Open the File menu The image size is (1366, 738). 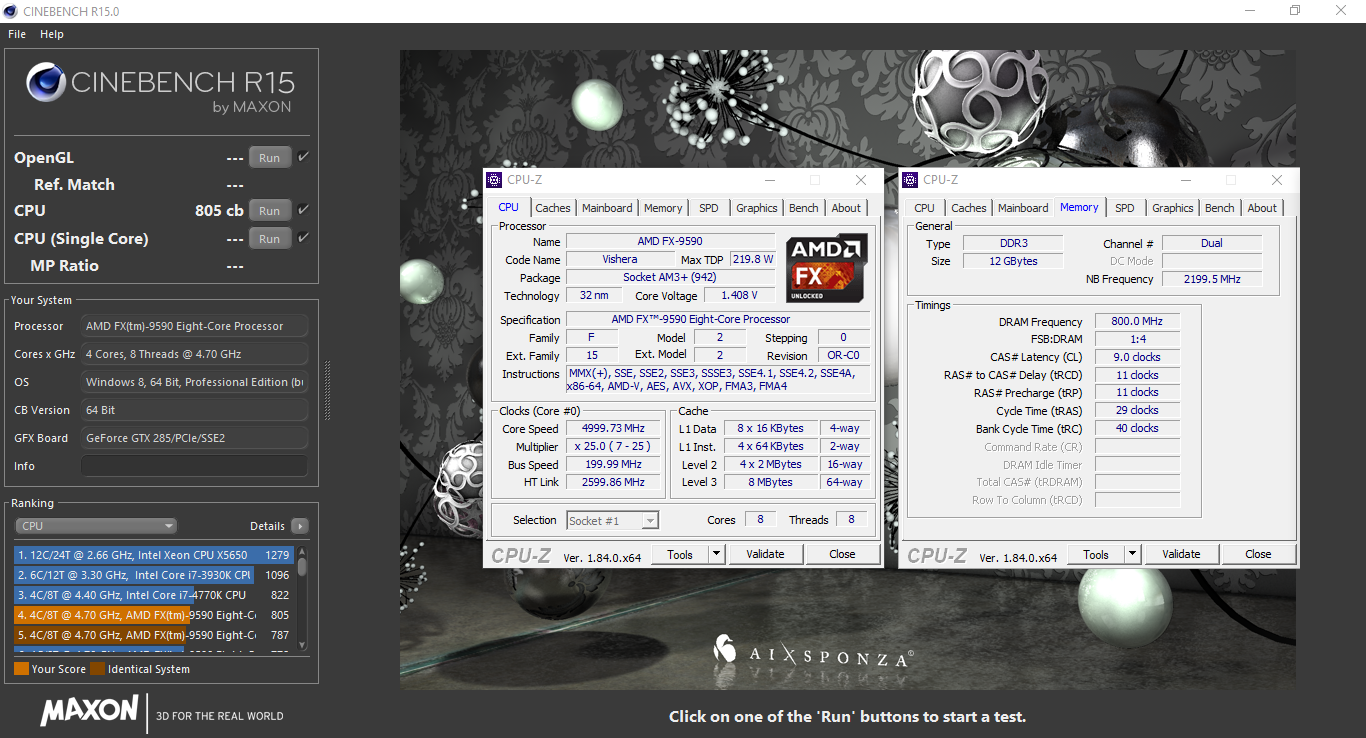[x=17, y=34]
